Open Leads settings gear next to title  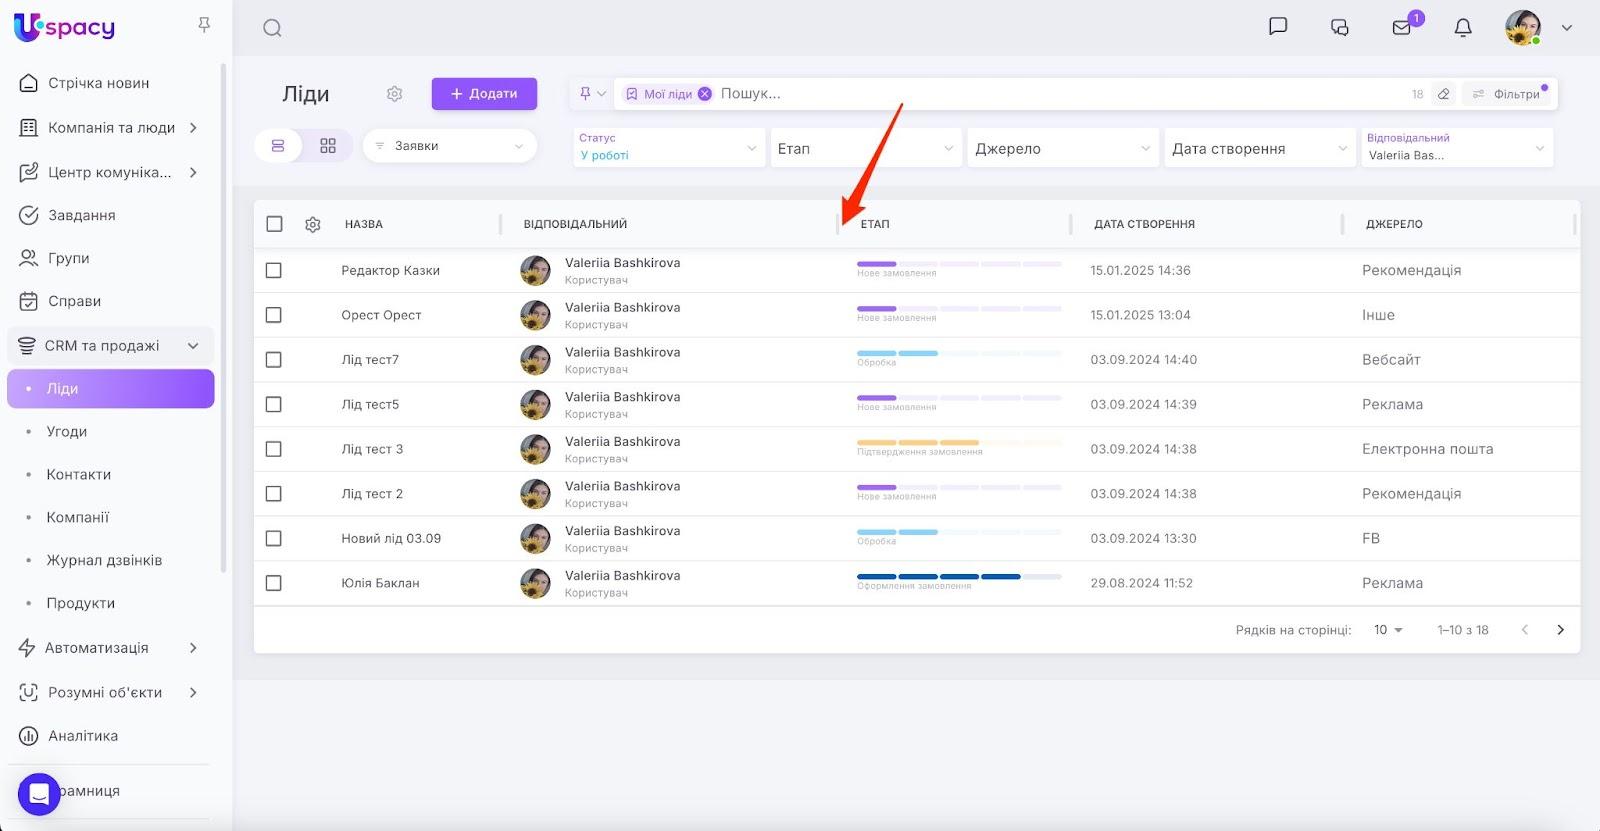click(394, 94)
